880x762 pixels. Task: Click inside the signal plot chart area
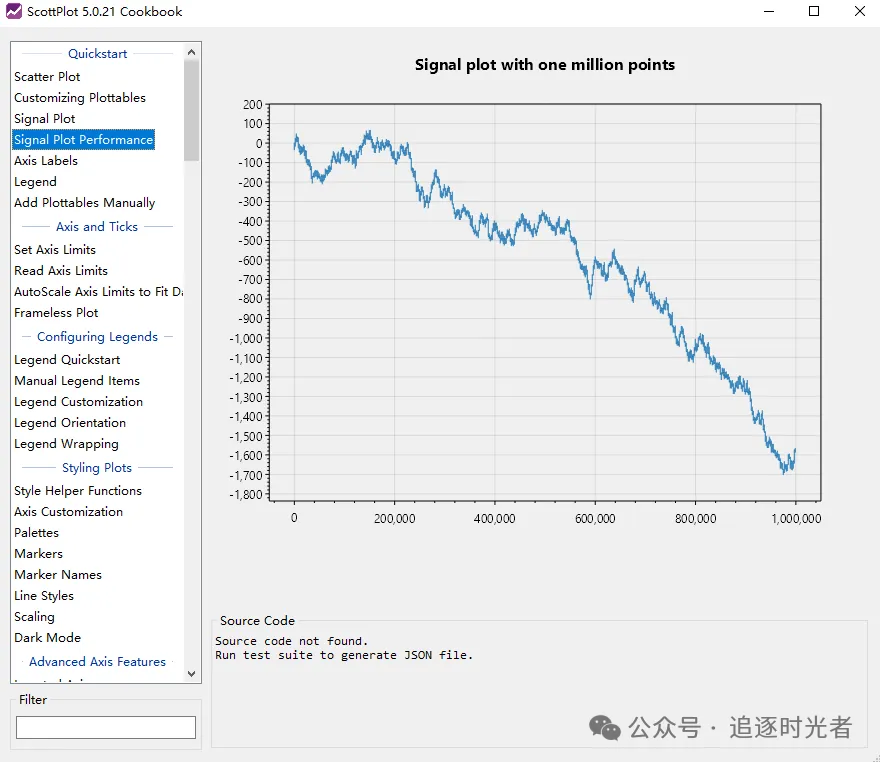click(x=545, y=300)
